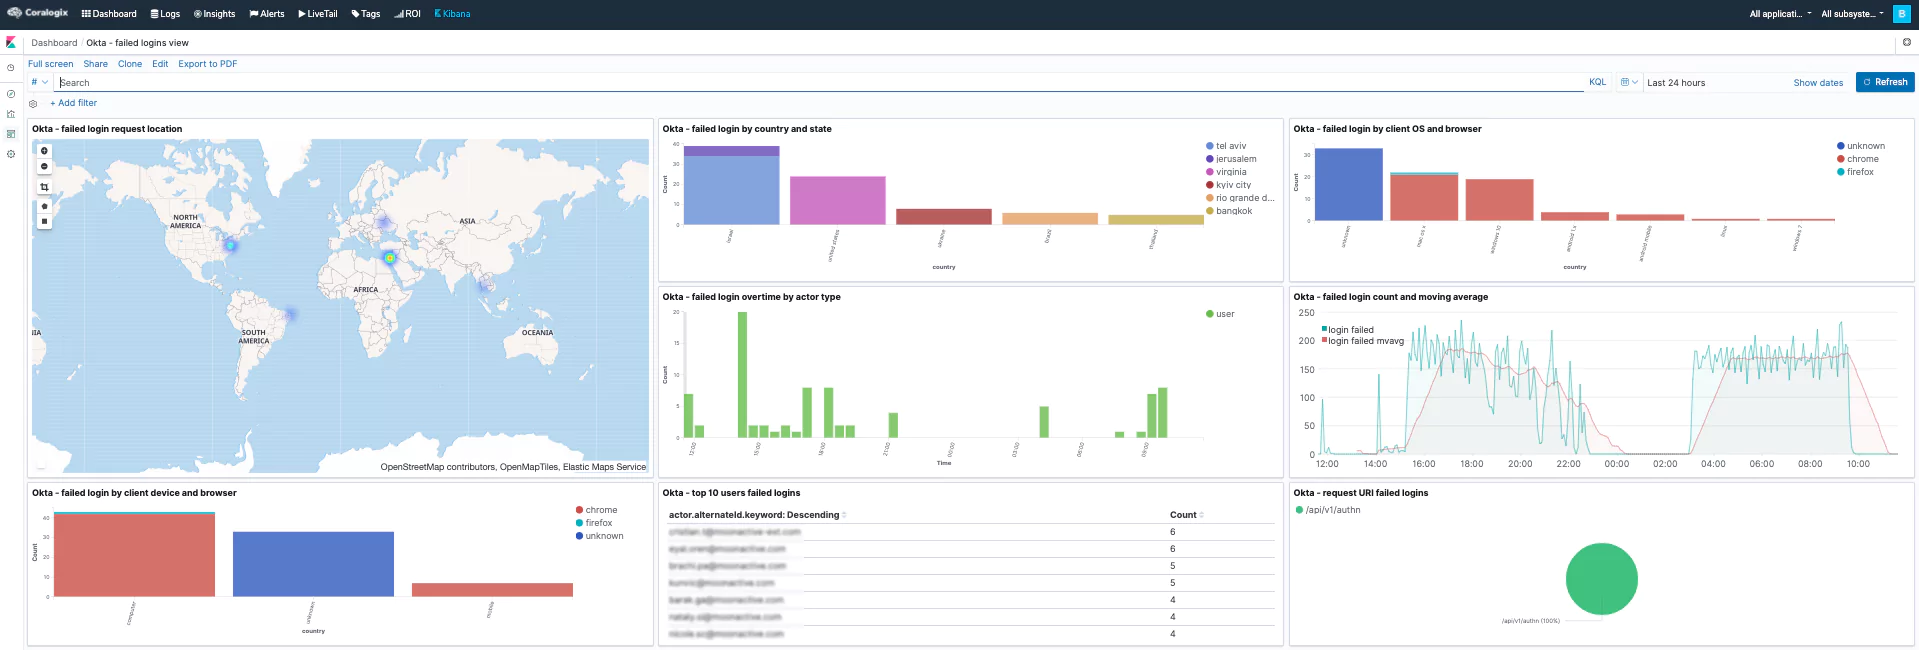Toggle bangkok legend item

pyautogui.click(x=1229, y=211)
